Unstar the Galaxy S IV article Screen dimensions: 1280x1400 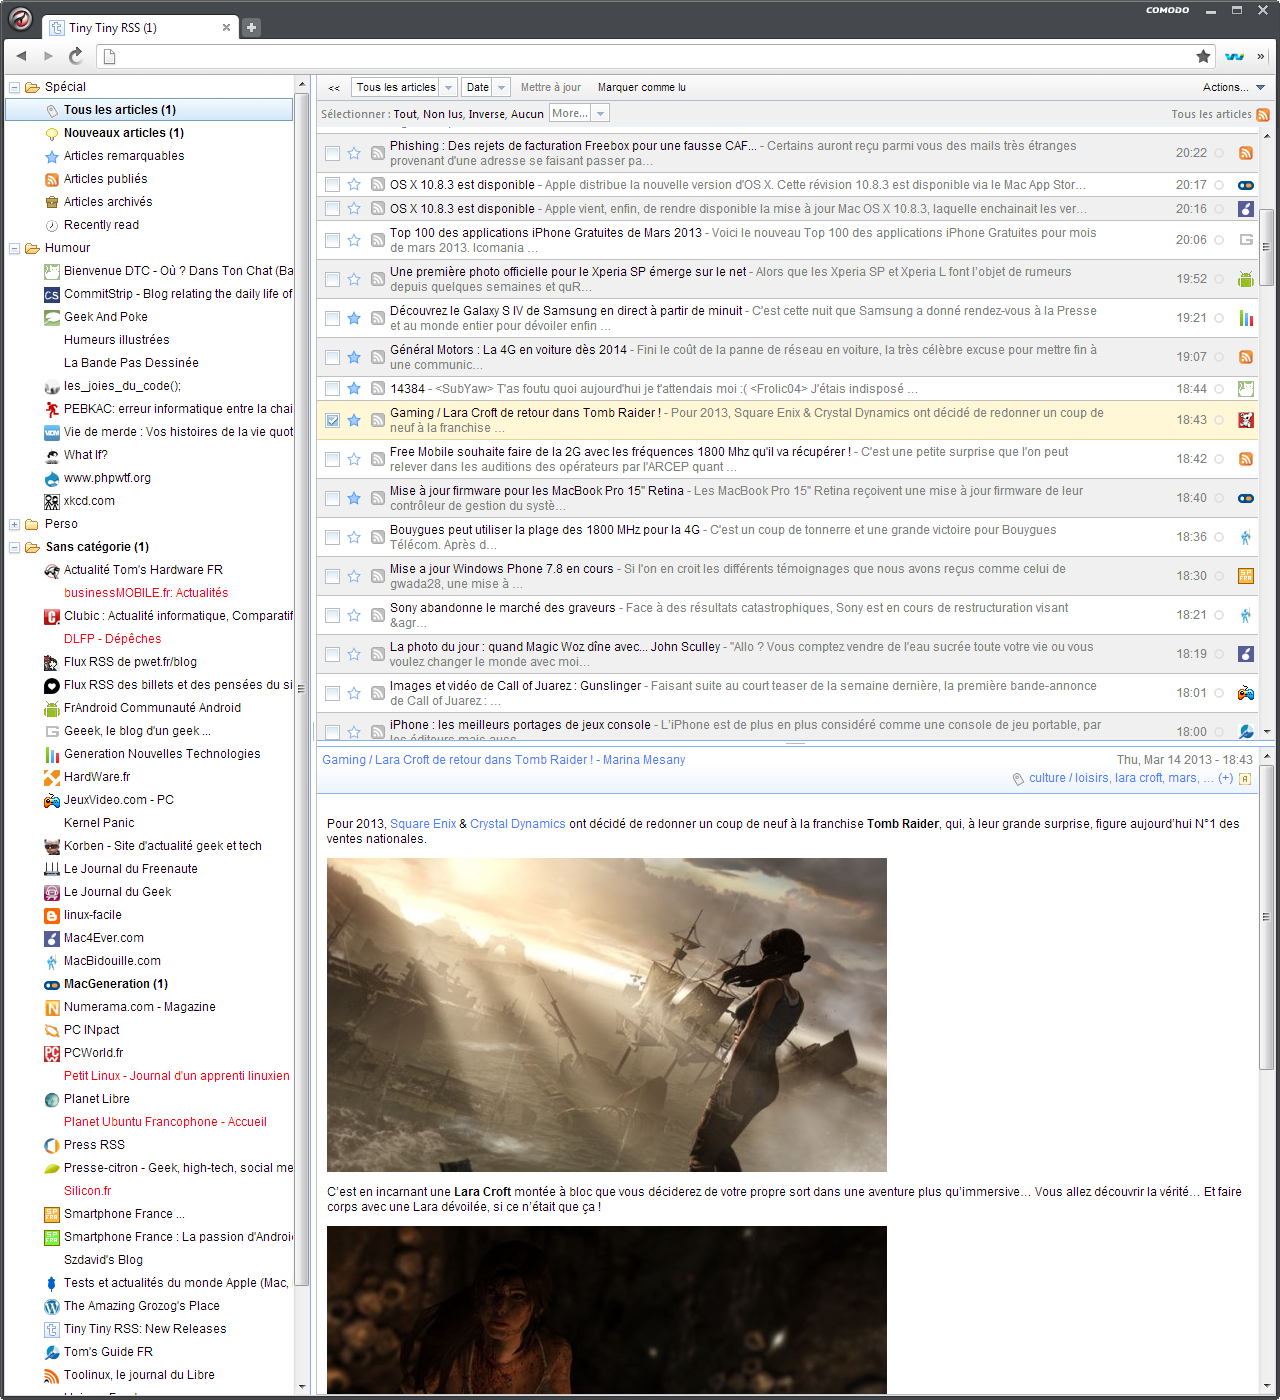click(354, 318)
